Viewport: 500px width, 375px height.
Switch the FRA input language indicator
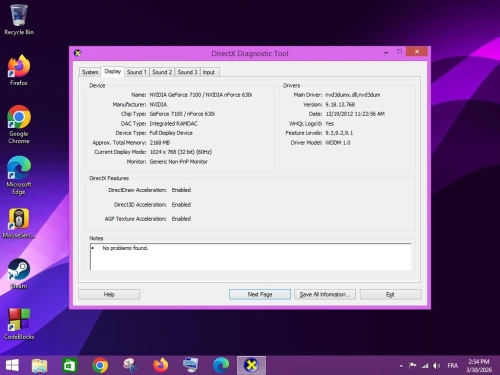coord(452,366)
